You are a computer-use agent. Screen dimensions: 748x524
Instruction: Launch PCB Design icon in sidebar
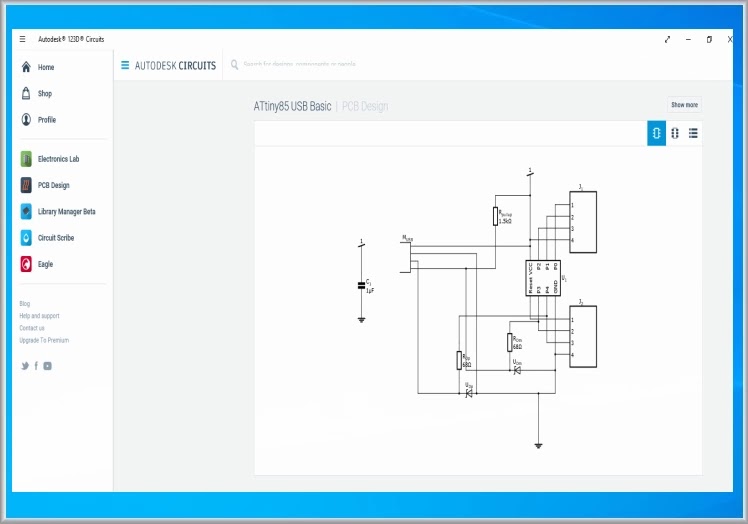click(26, 185)
